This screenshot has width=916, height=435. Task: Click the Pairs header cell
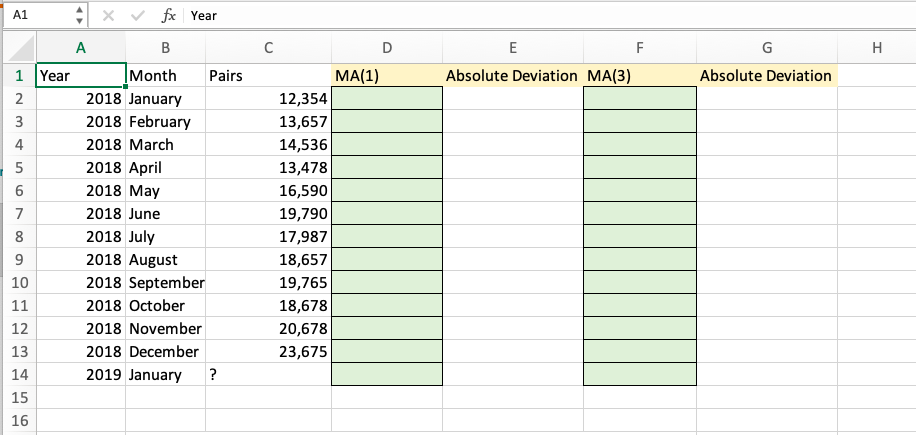pos(268,75)
